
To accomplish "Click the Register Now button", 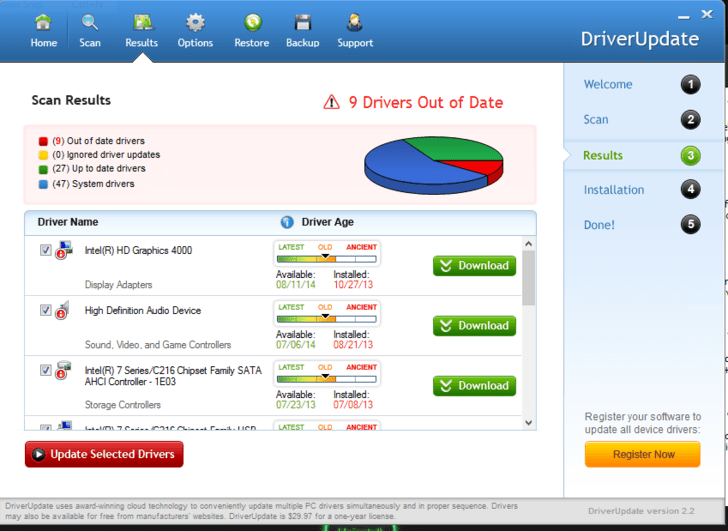I will pos(643,454).
